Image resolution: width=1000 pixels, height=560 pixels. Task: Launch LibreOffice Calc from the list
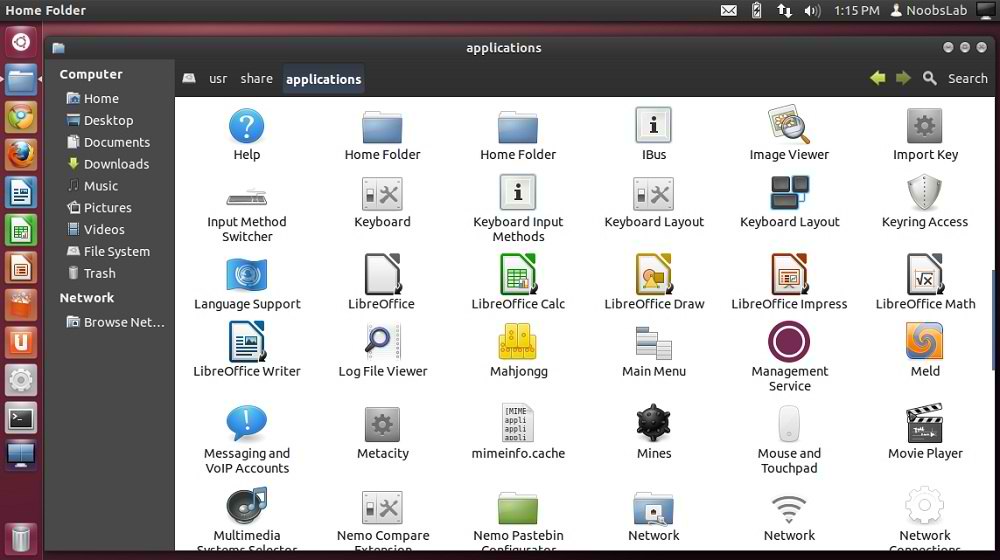518,274
